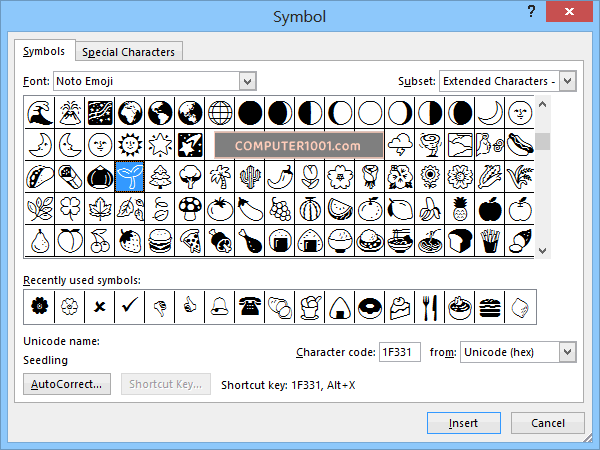
Task: Choose the crescent moon symbol
Action: click(x=490, y=112)
